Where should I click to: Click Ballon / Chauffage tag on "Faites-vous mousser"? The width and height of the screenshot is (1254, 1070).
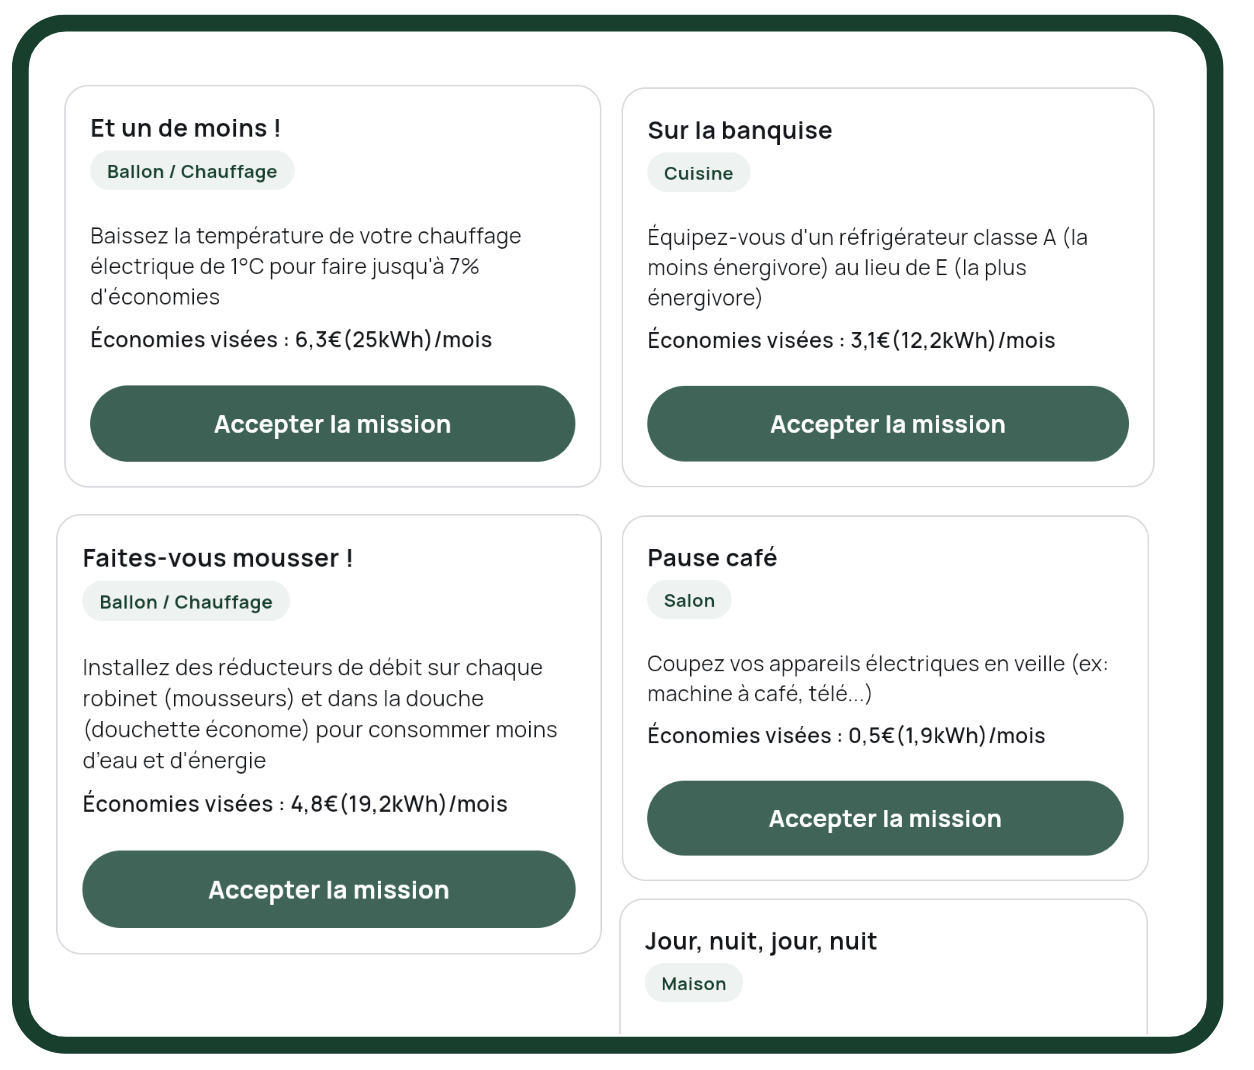(186, 602)
